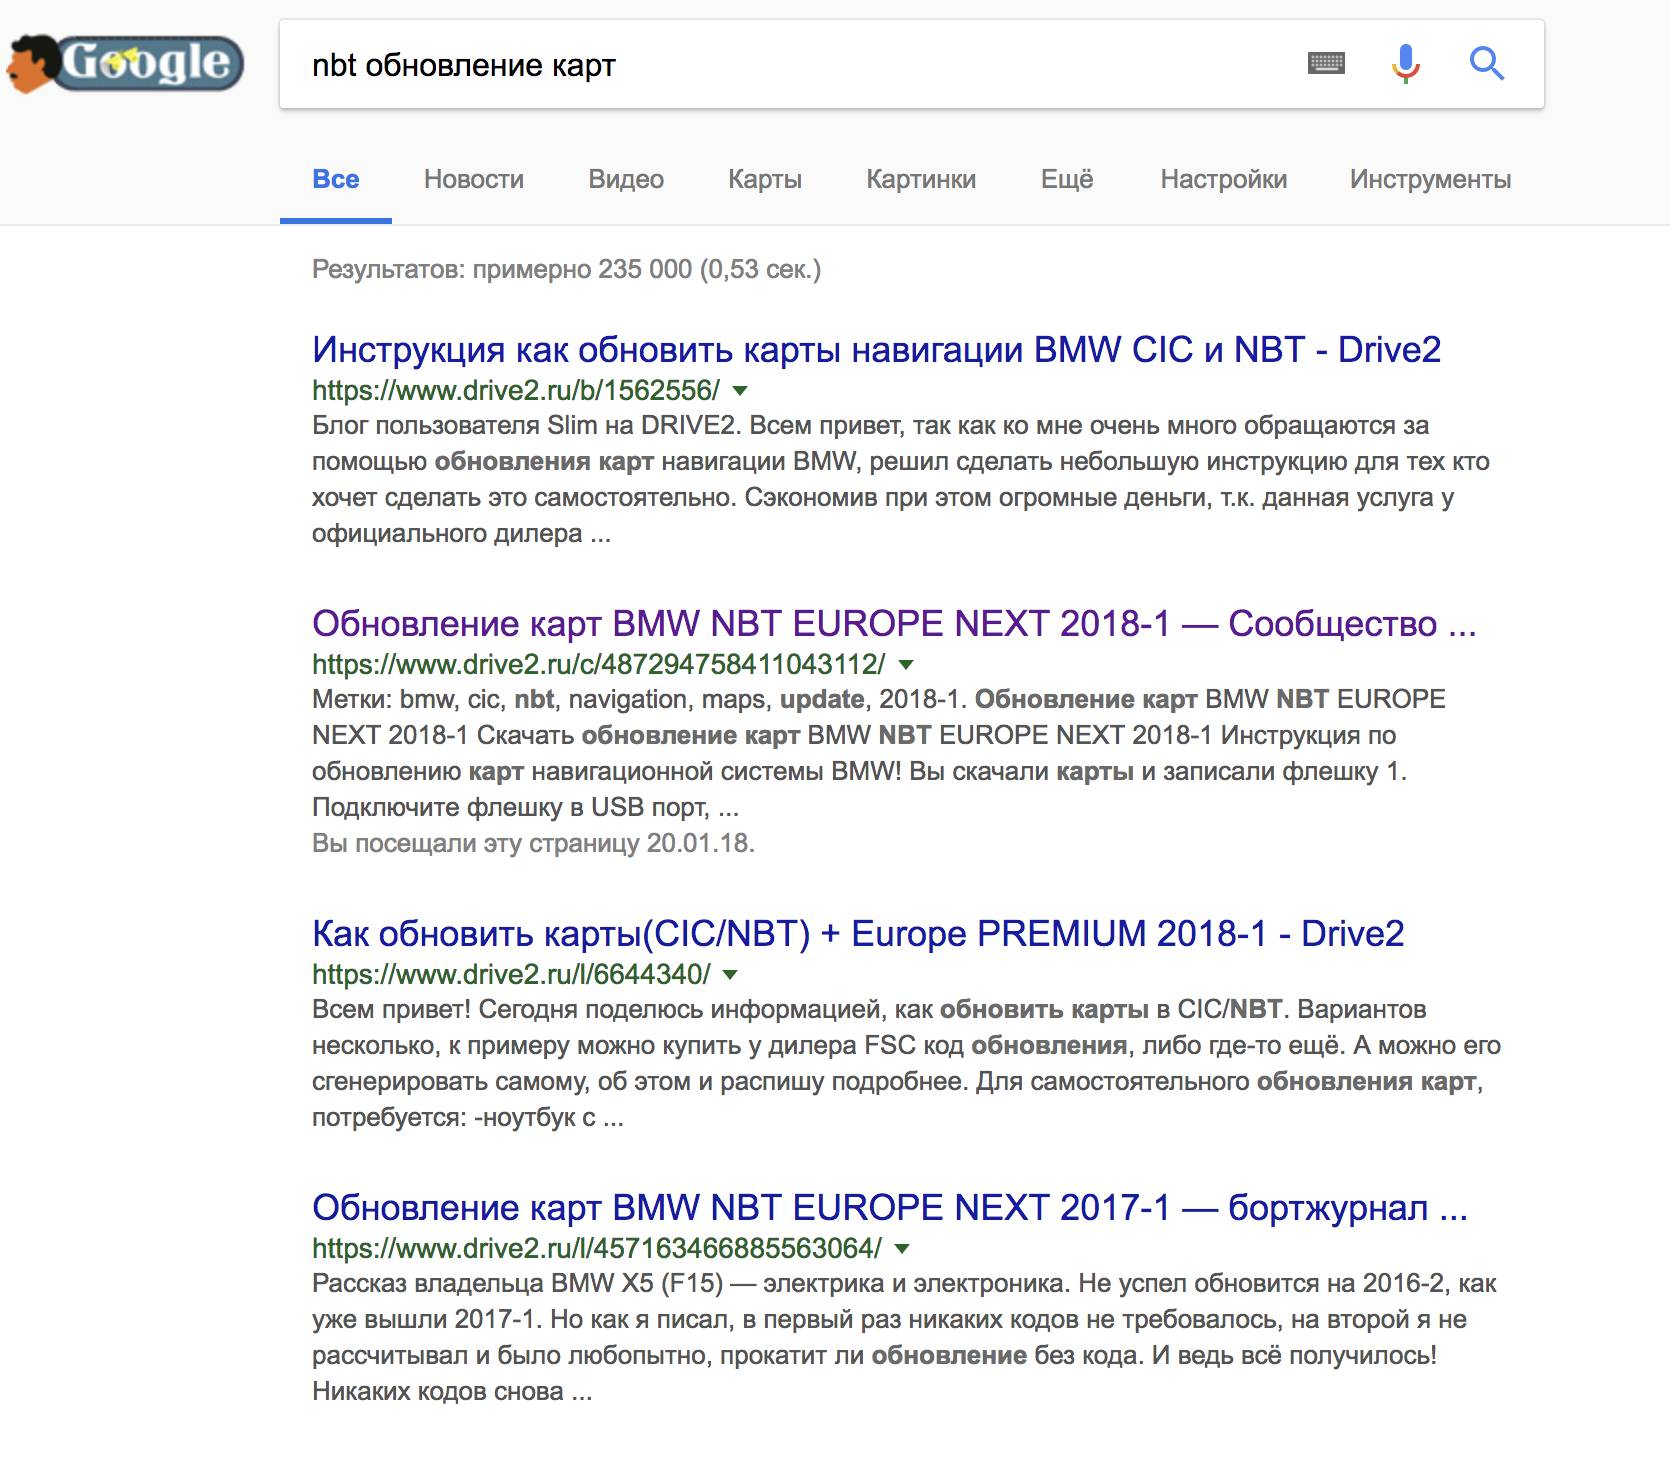1670x1462 pixels.
Task: Open the Europe PREMIUM 2018-1 result
Action: point(858,934)
